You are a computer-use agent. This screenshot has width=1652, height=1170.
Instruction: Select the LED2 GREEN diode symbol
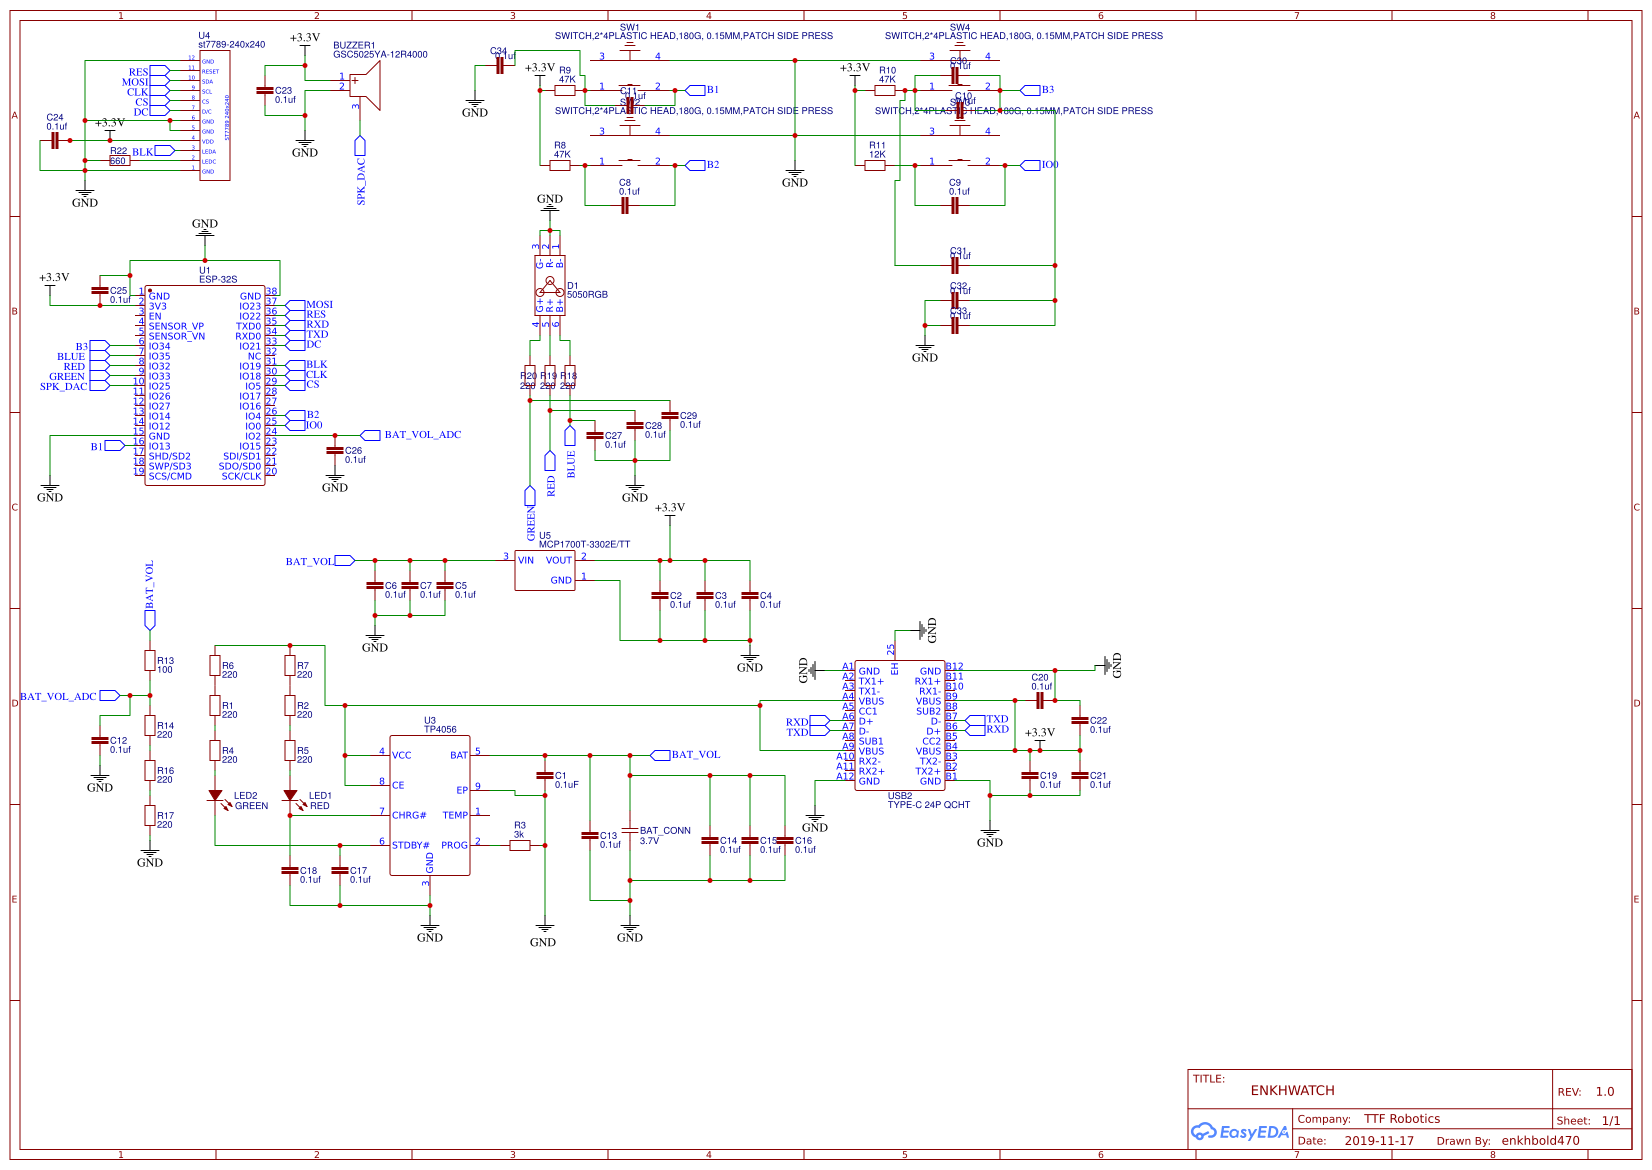pyautogui.click(x=215, y=796)
